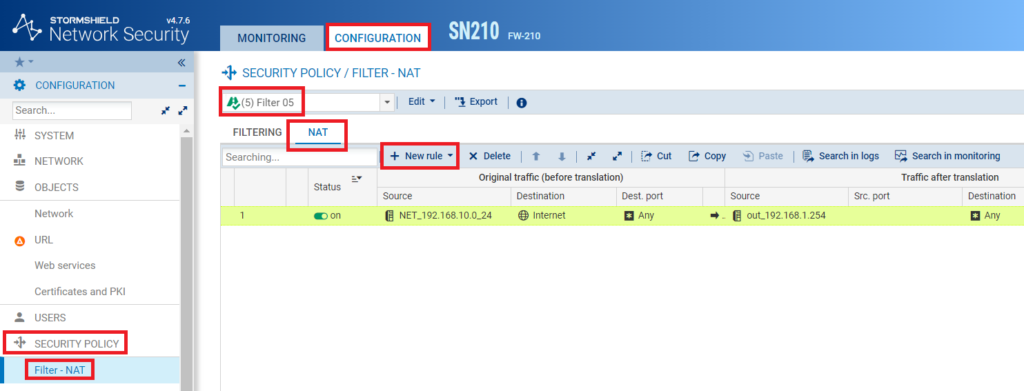Click the Objects database icon
Viewport: 1024px width, 391px height.
[x=20, y=187]
